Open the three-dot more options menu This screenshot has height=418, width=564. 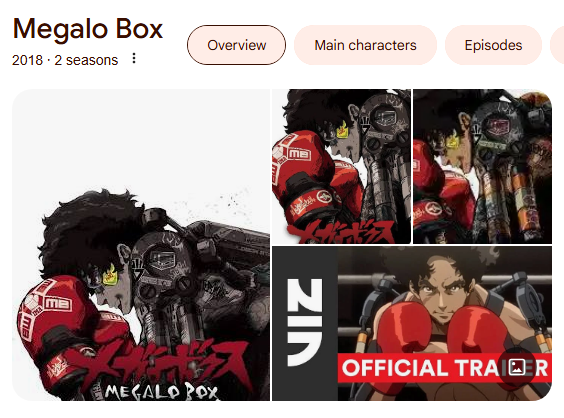click(x=134, y=58)
